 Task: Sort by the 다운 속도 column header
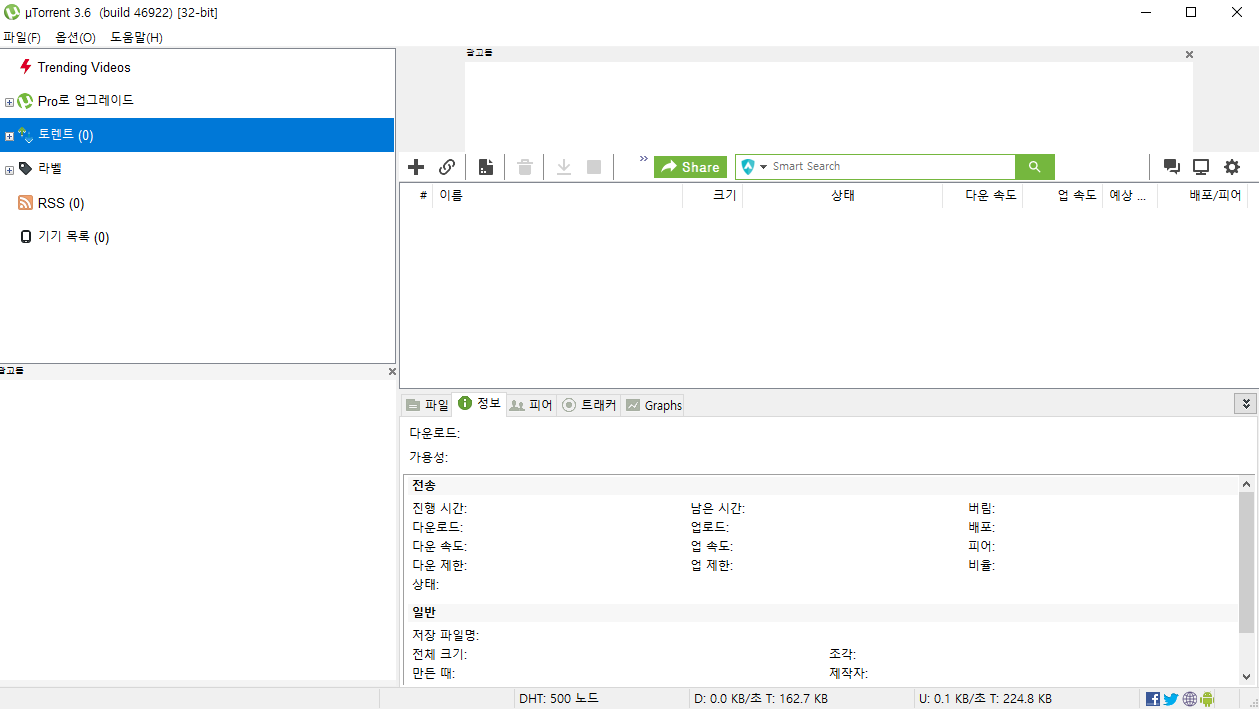(x=983, y=196)
